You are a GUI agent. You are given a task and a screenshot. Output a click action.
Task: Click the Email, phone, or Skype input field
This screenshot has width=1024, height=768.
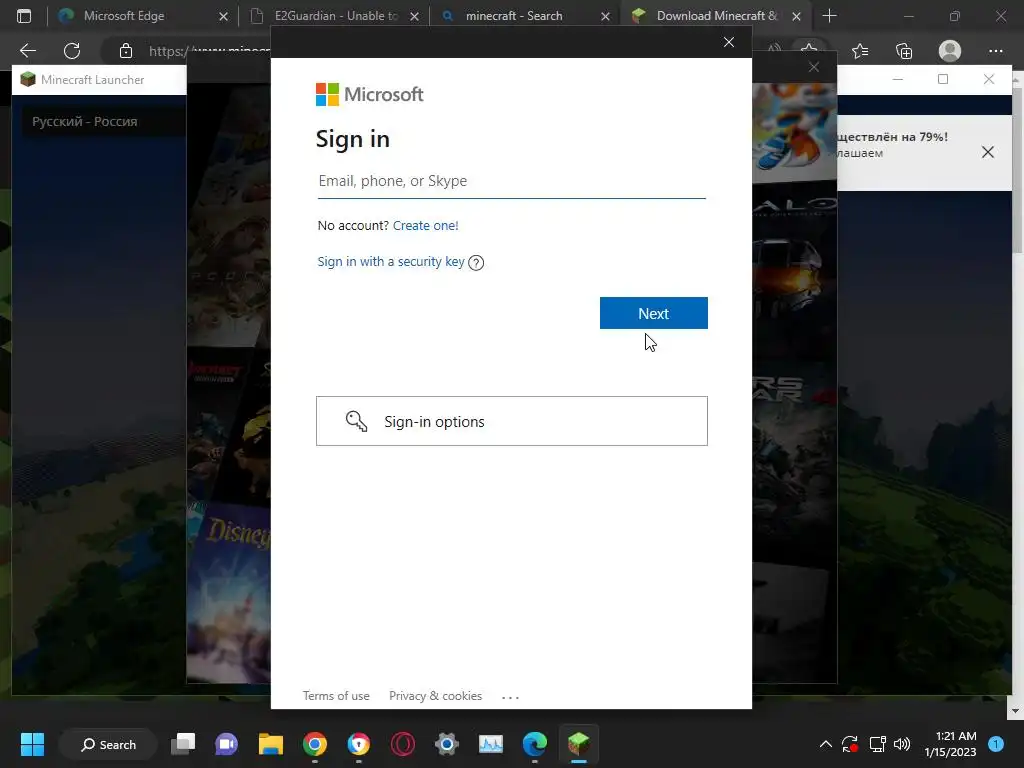point(511,182)
